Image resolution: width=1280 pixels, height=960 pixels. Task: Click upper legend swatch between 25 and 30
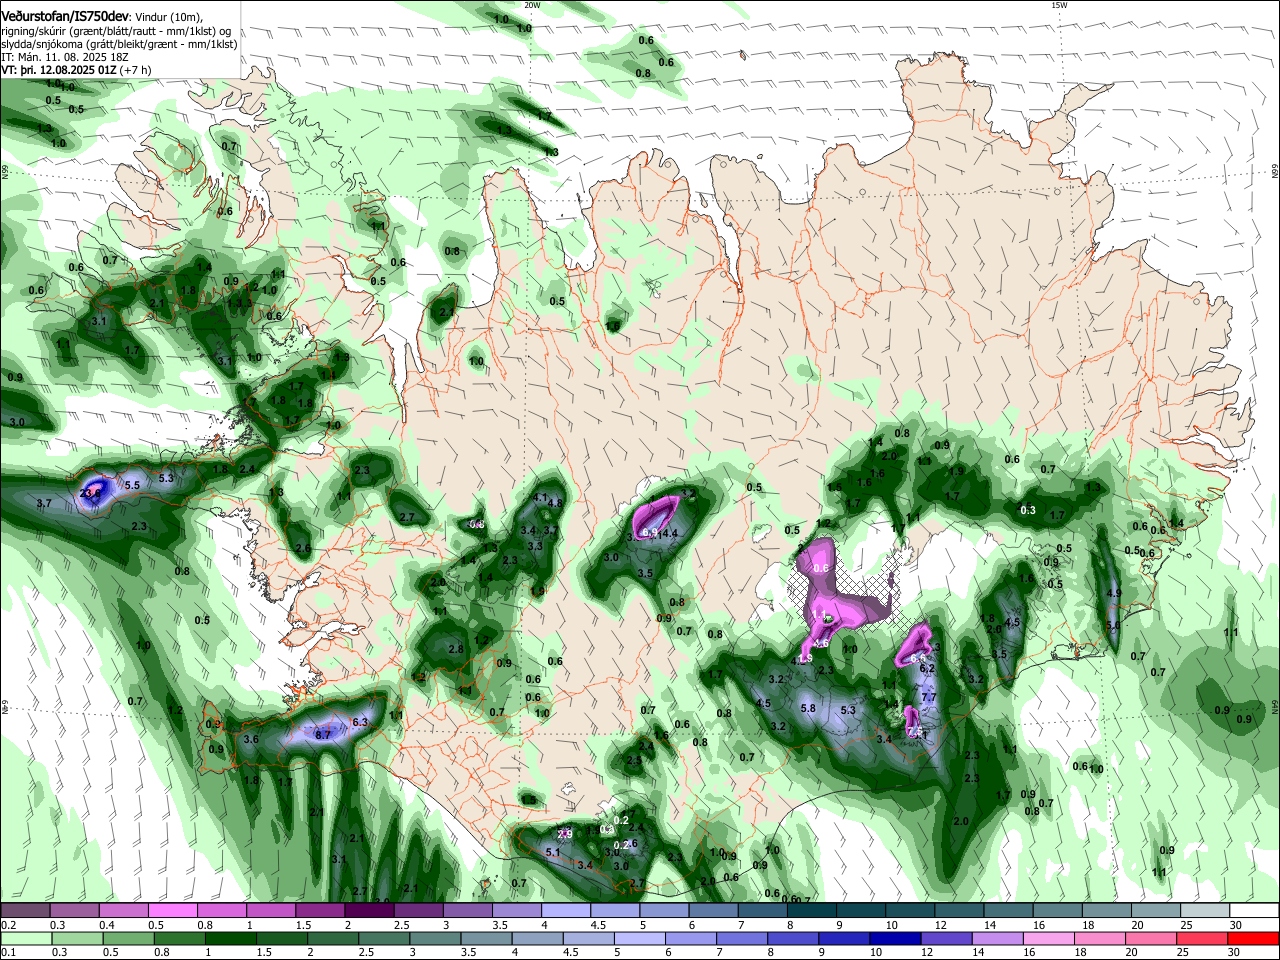click(x=1205, y=911)
